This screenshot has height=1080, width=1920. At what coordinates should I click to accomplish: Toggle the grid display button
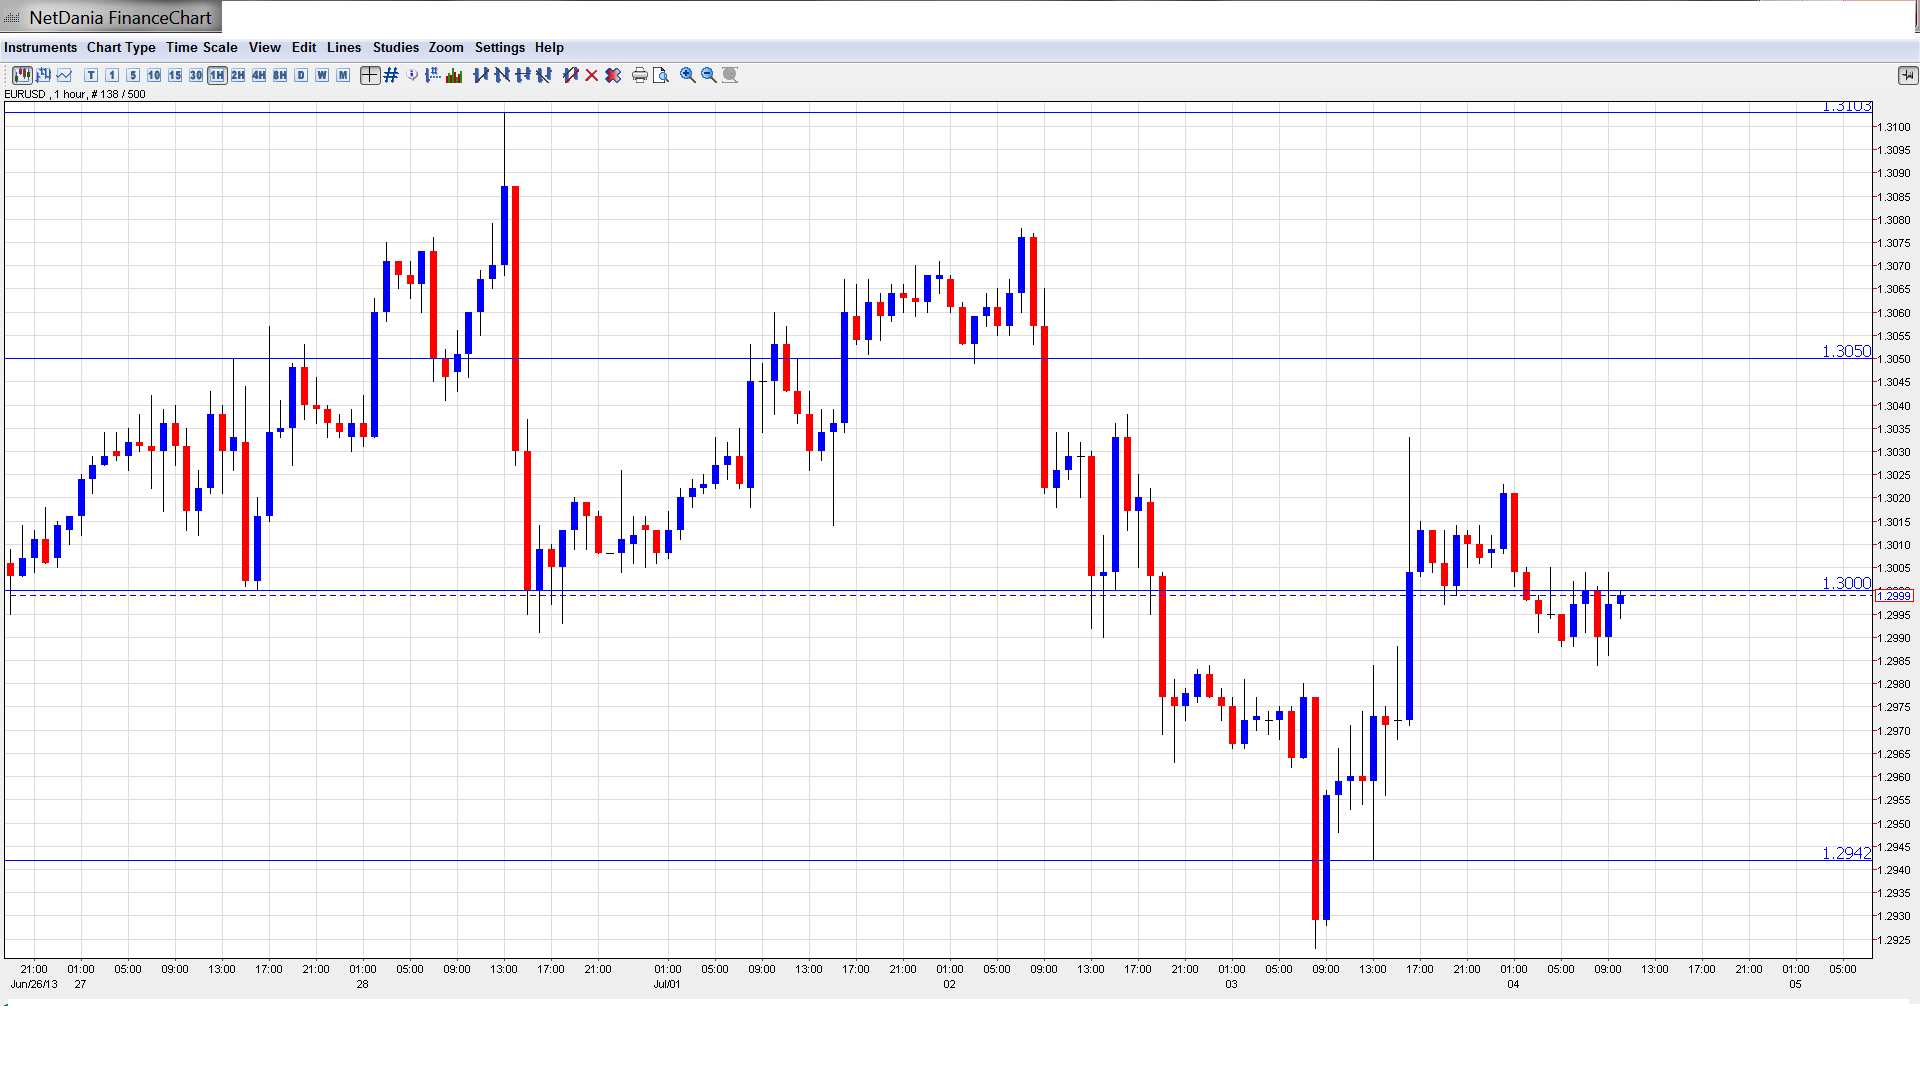click(391, 75)
